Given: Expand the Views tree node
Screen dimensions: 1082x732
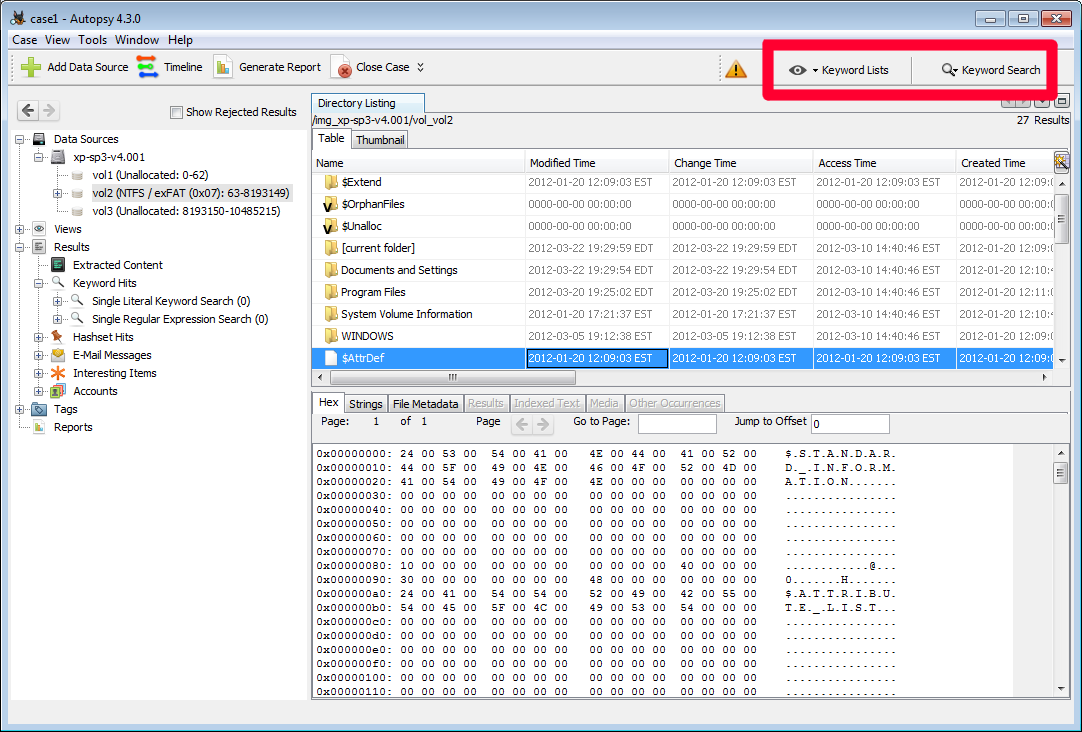Looking at the screenshot, I should [22, 228].
